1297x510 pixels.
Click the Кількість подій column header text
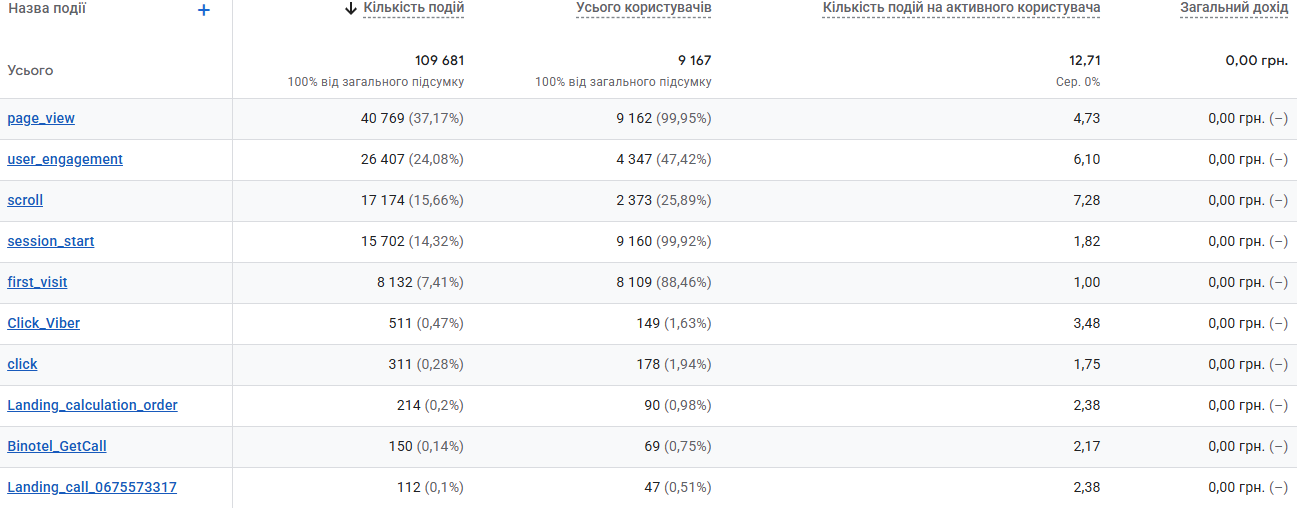click(x=414, y=8)
